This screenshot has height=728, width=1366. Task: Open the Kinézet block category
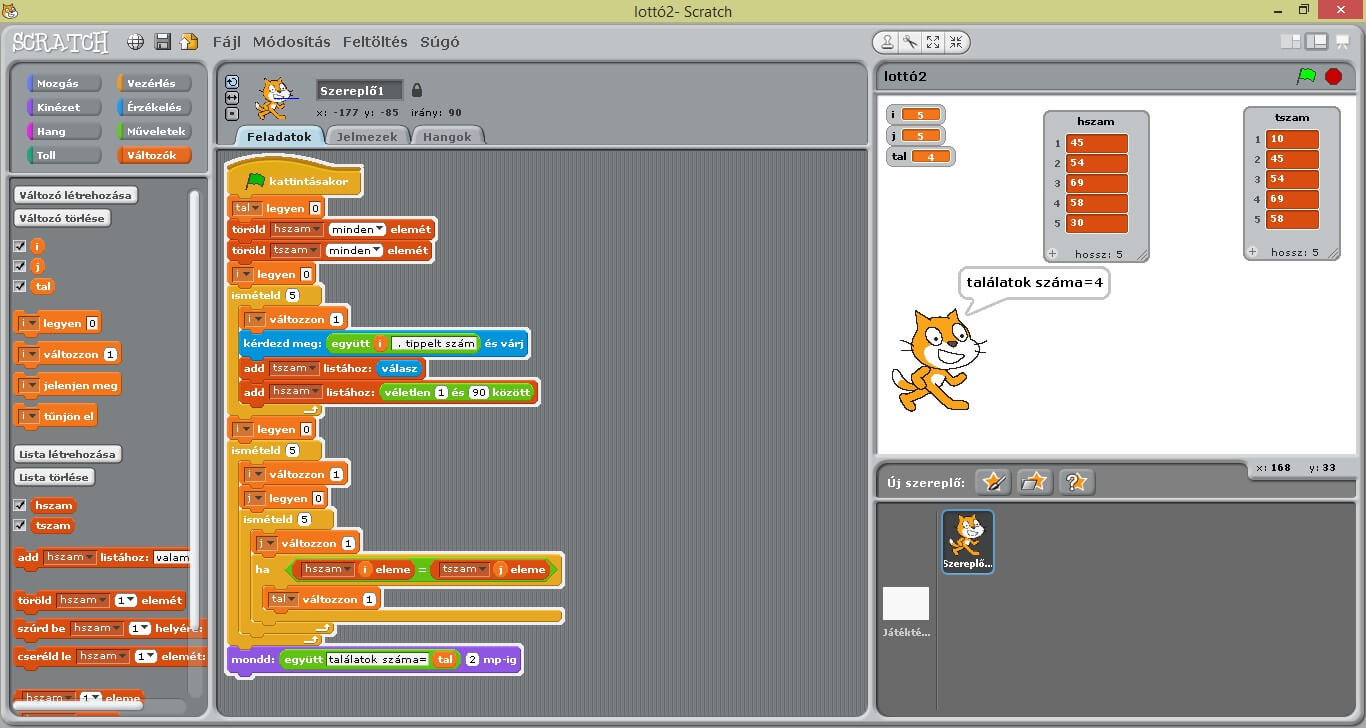point(65,108)
